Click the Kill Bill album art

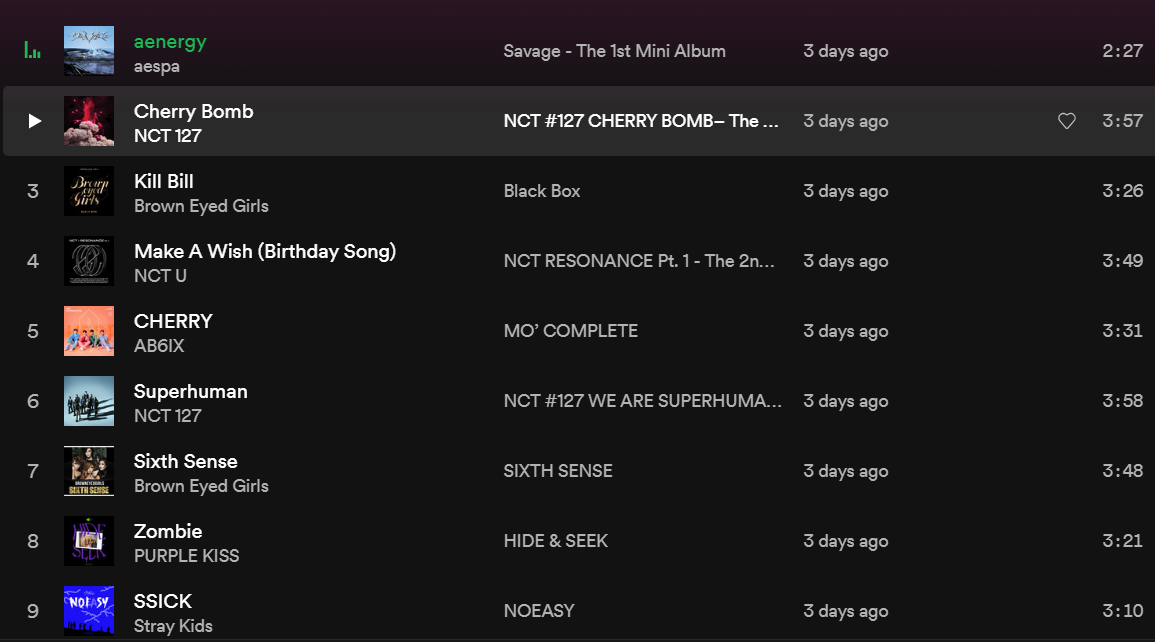[x=89, y=191]
